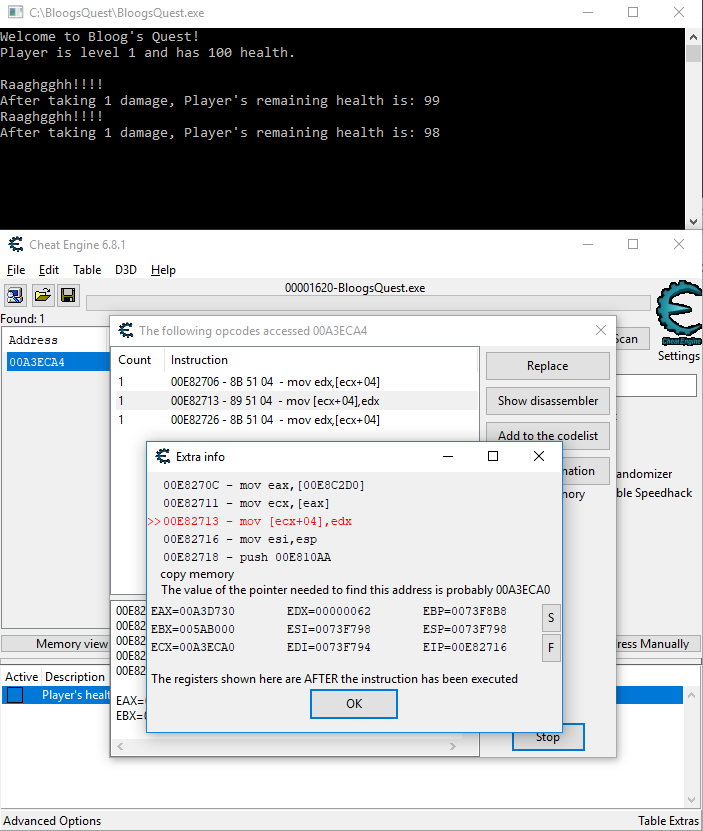Click Description column header

(x=75, y=677)
